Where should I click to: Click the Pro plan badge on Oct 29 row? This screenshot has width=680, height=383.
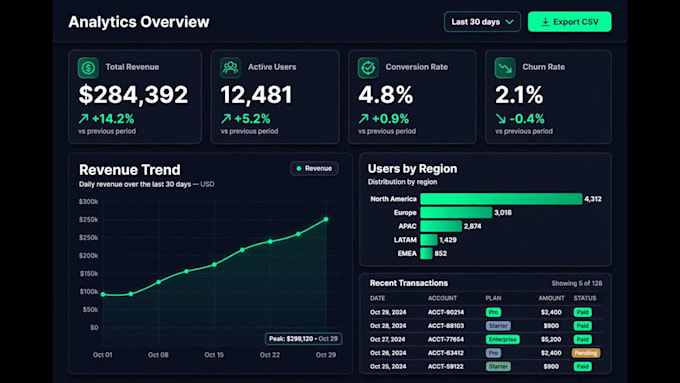[494, 312]
